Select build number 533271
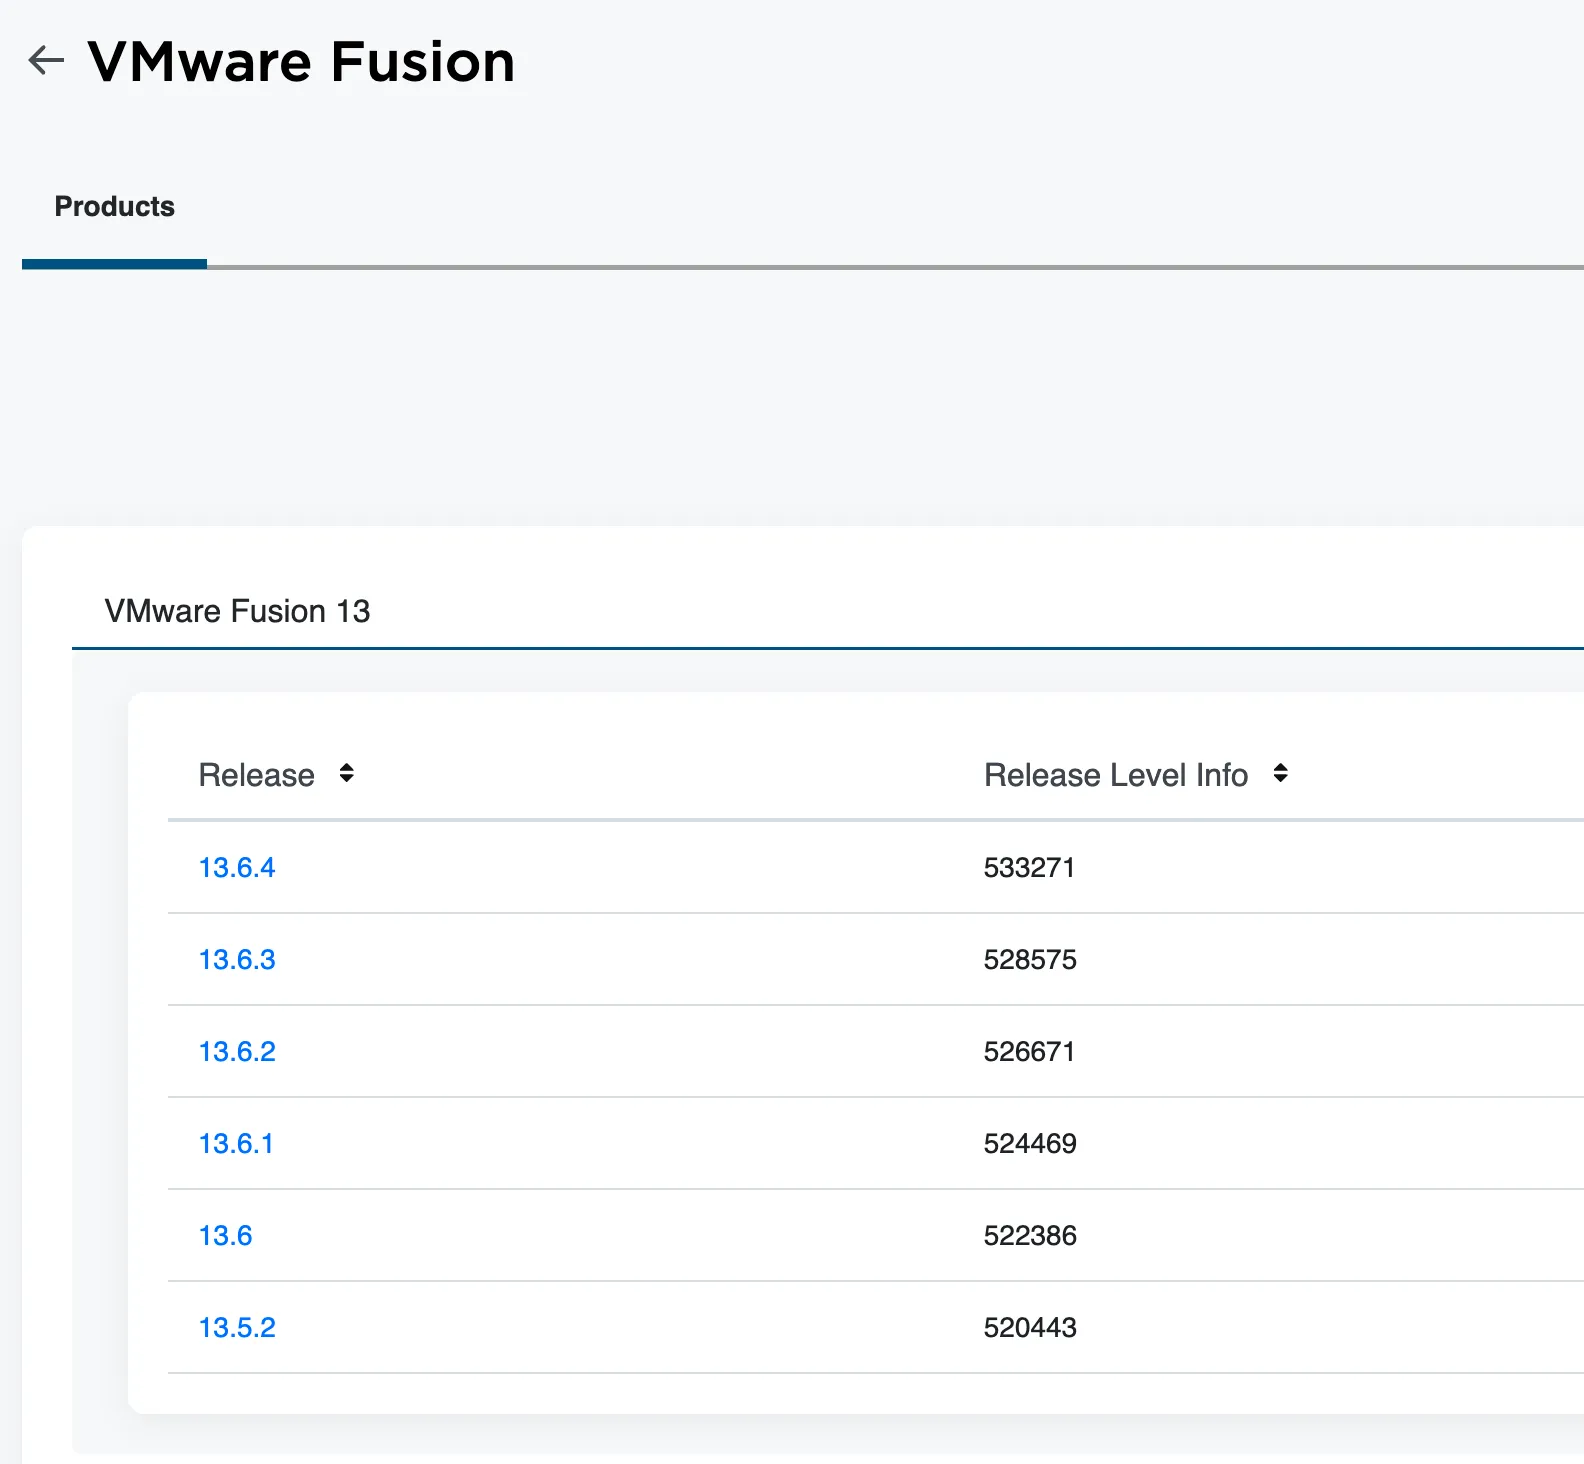Screen dimensions: 1584x1464 click(1029, 867)
